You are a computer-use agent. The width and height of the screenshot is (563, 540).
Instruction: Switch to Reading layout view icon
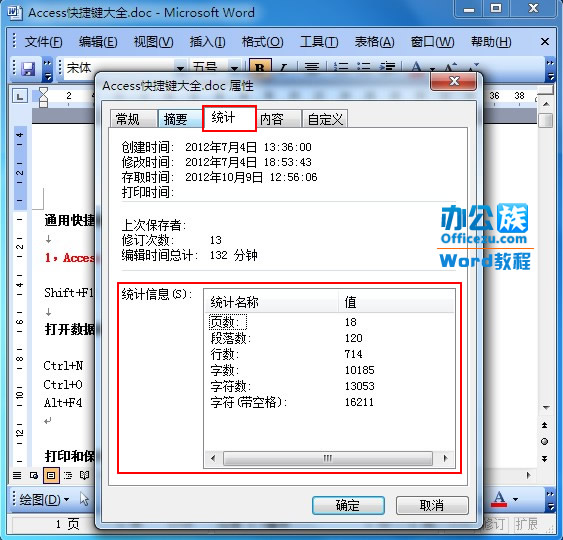84,476
